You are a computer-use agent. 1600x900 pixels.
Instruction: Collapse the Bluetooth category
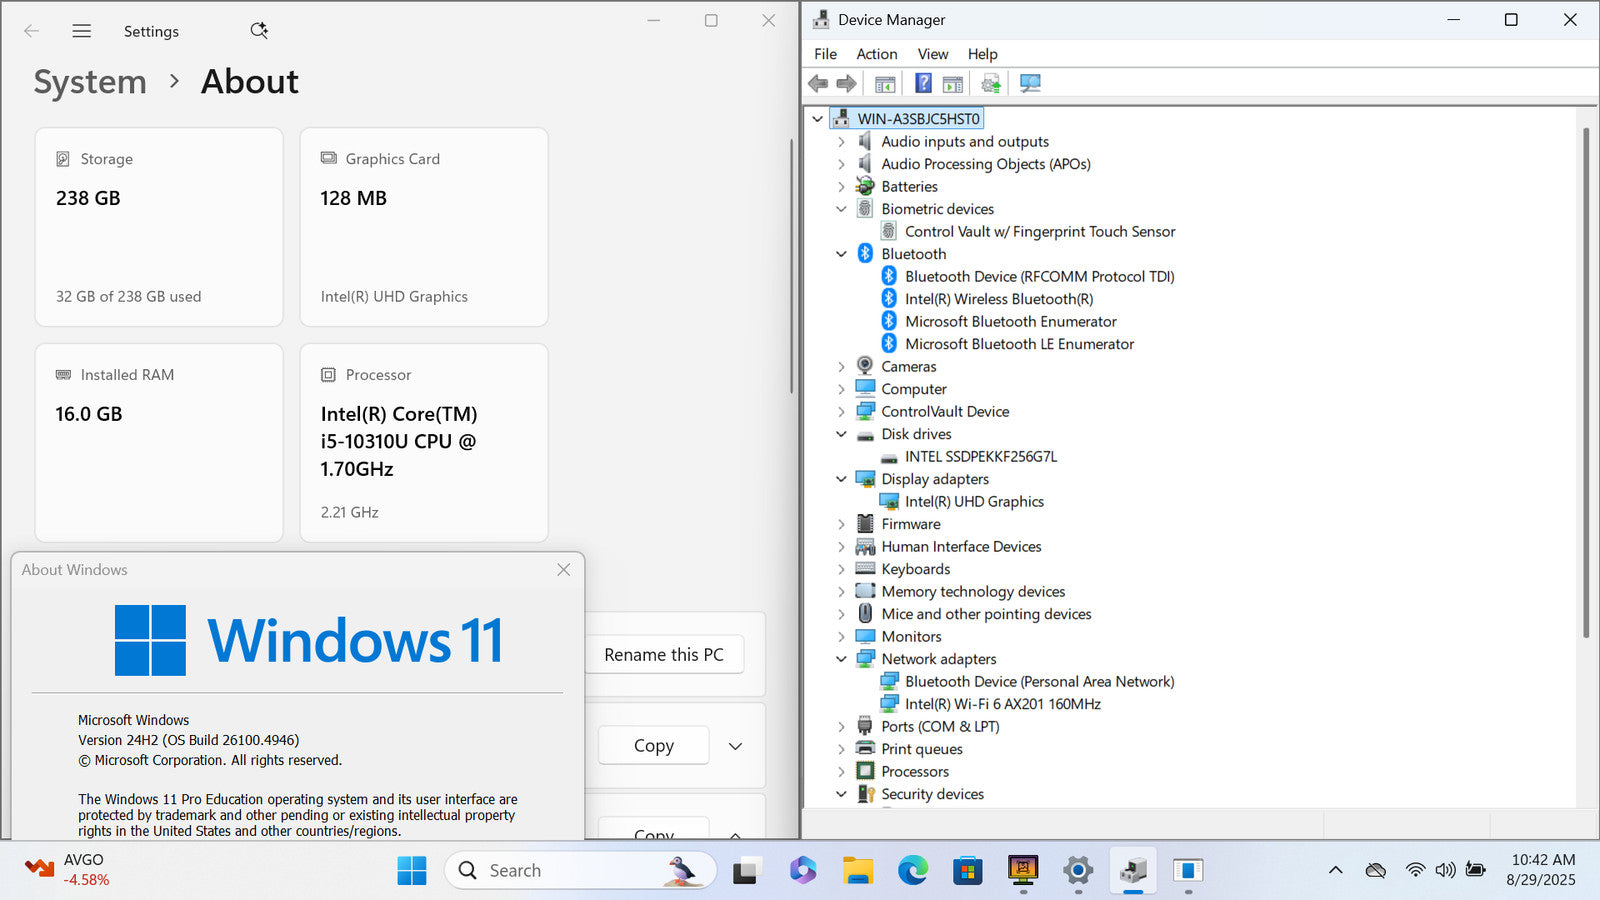841,254
